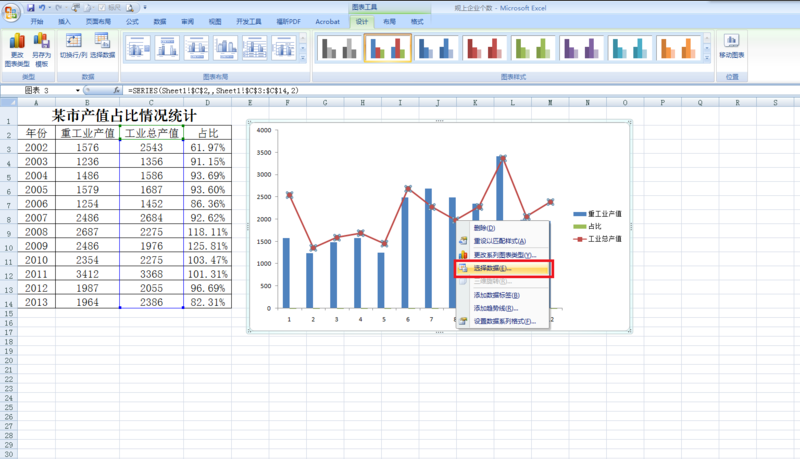Click the Name Box showing 图表 3
Viewport: 800px width, 459px height.
coord(38,90)
